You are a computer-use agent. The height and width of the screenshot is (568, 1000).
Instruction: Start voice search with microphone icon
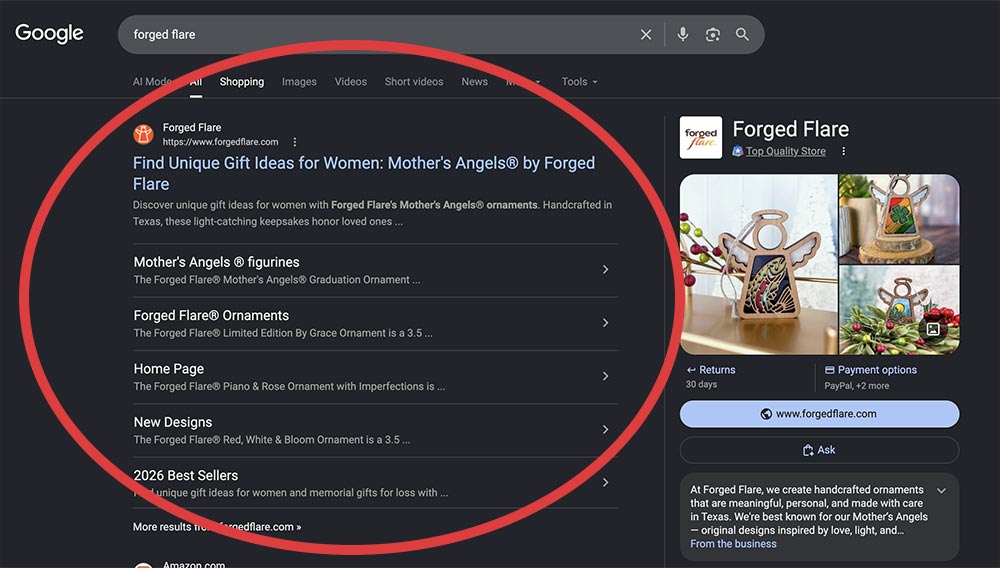pyautogui.click(x=682, y=34)
